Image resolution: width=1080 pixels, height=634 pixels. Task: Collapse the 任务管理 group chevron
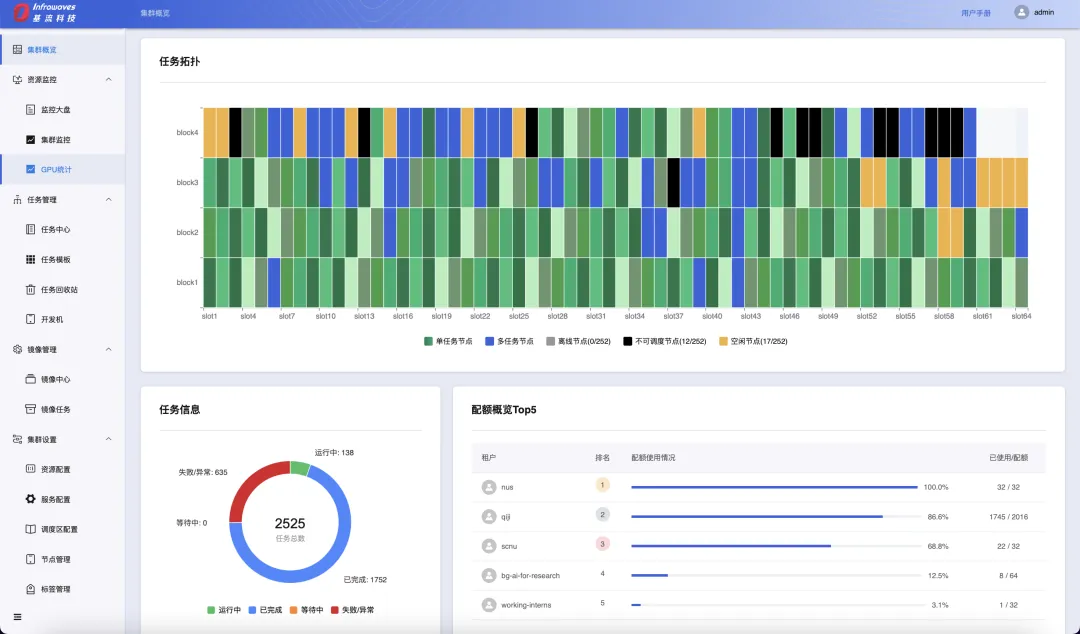(108, 200)
